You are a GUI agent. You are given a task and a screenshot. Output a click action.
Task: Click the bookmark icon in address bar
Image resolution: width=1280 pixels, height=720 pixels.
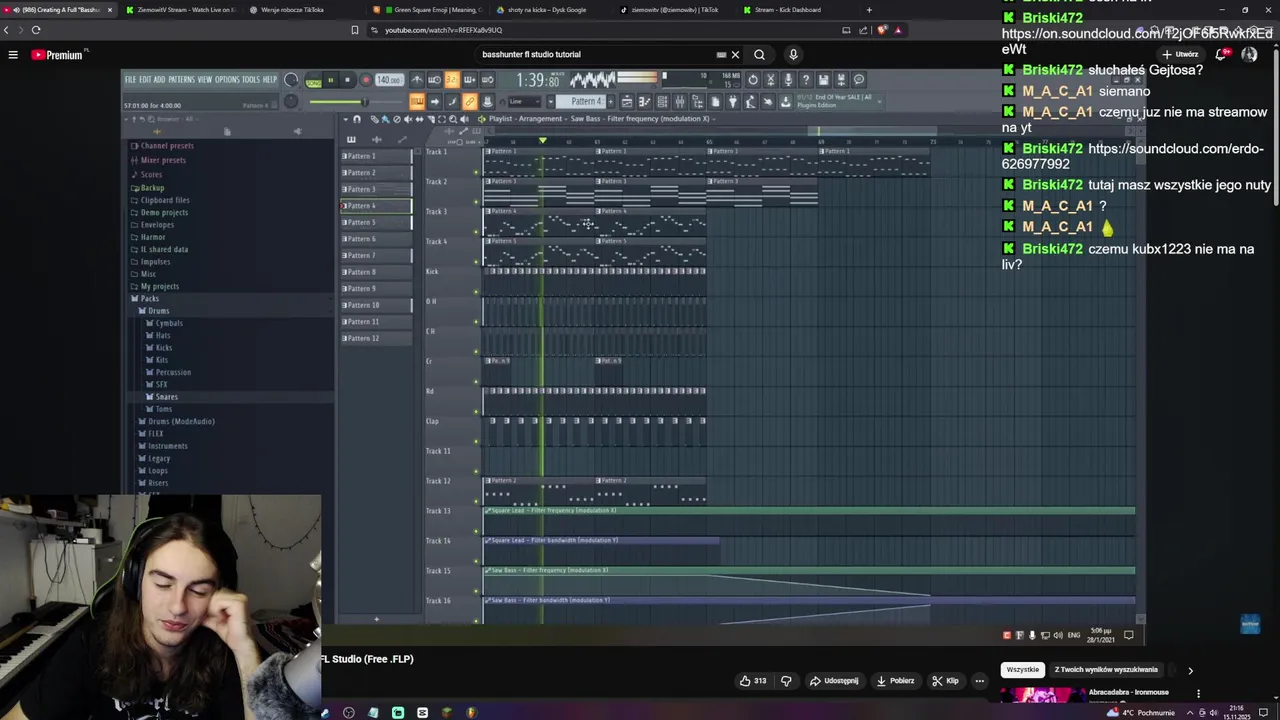(354, 30)
